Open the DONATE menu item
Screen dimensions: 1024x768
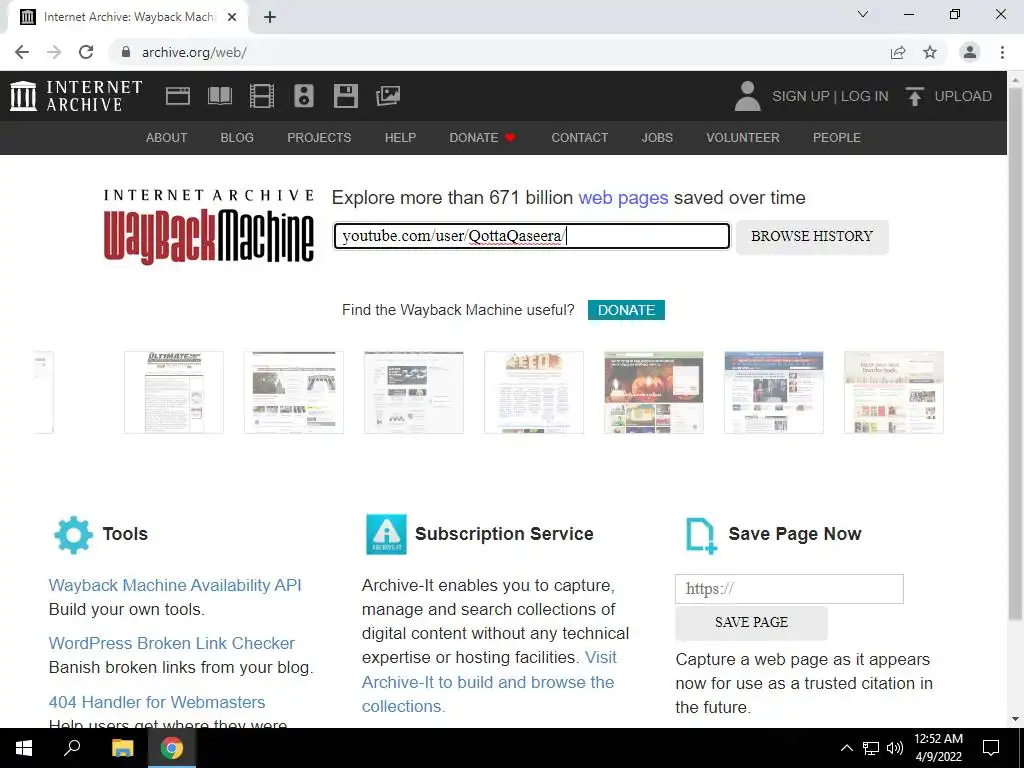pyautogui.click(x=482, y=138)
